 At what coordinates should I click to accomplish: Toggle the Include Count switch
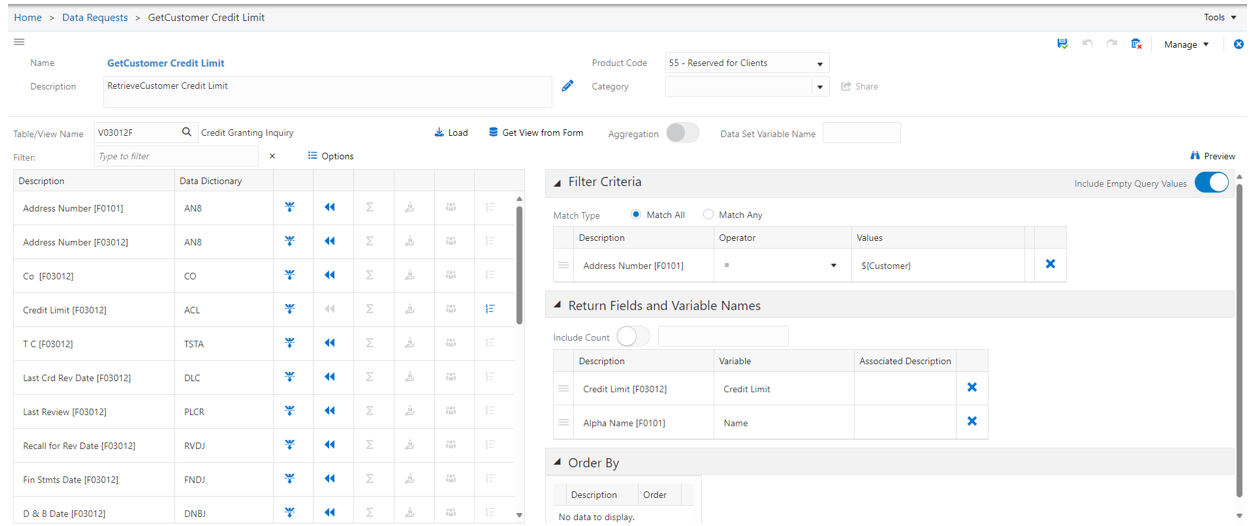(634, 337)
